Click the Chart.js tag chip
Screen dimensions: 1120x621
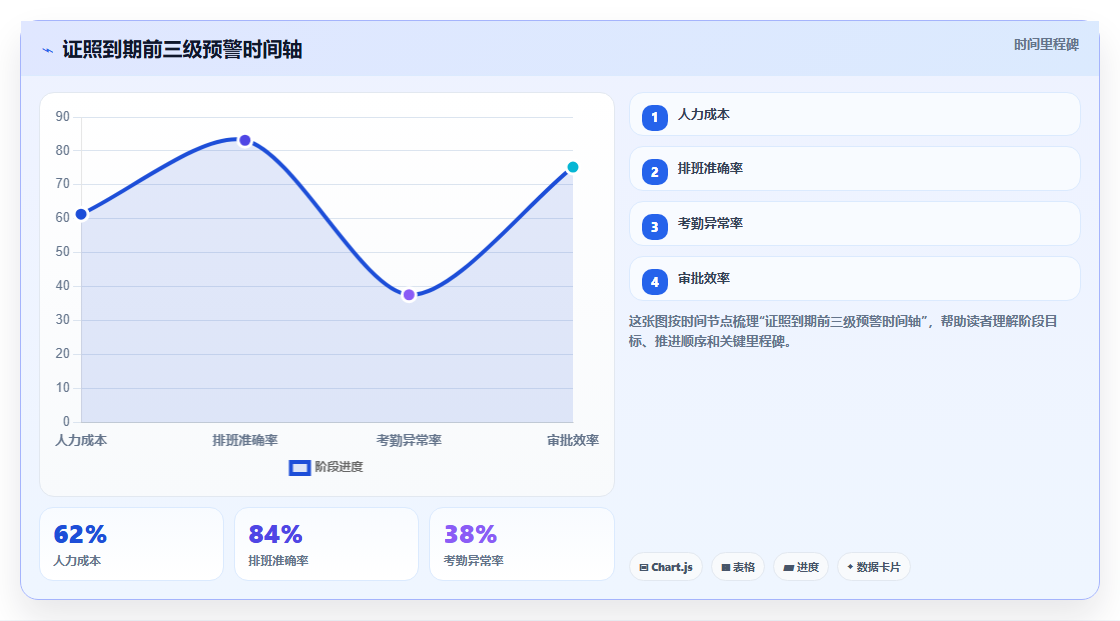click(x=666, y=567)
